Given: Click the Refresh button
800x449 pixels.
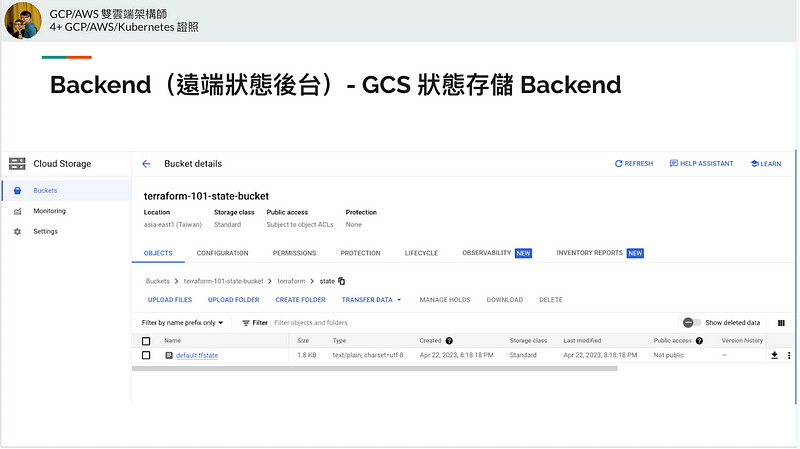Looking at the screenshot, I should [x=634, y=164].
